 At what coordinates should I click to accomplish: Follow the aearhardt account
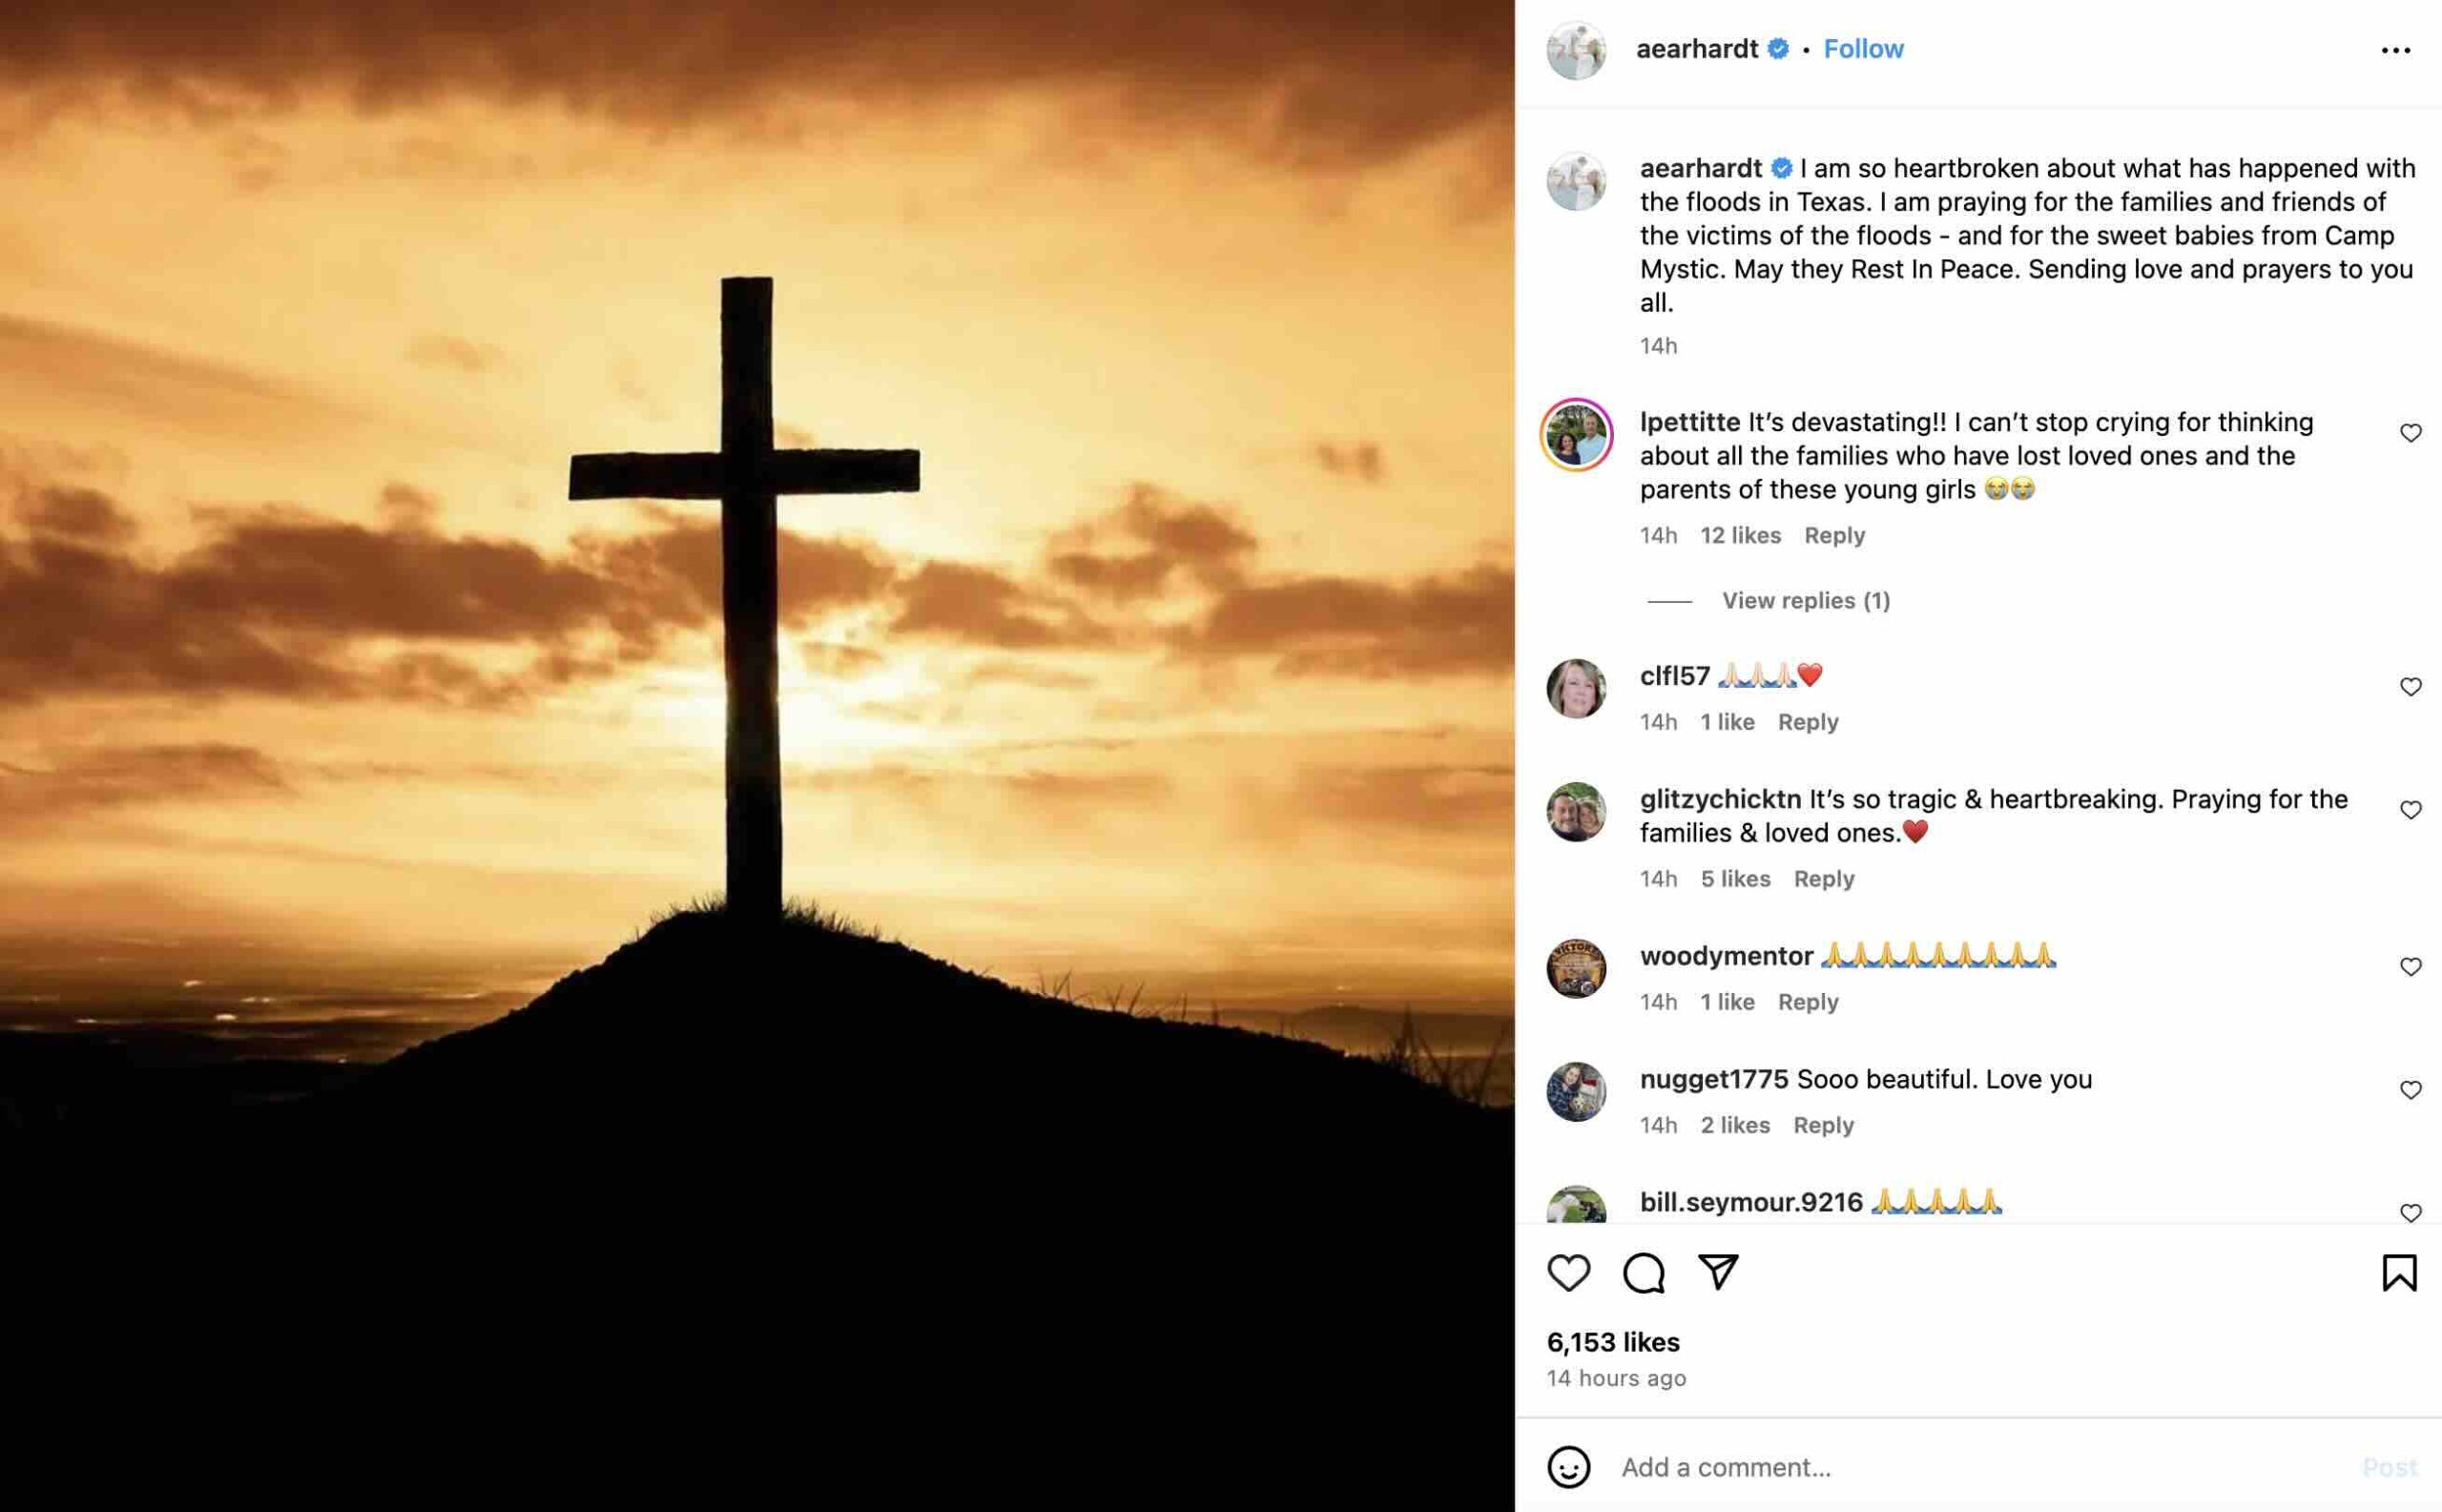[x=1863, y=49]
